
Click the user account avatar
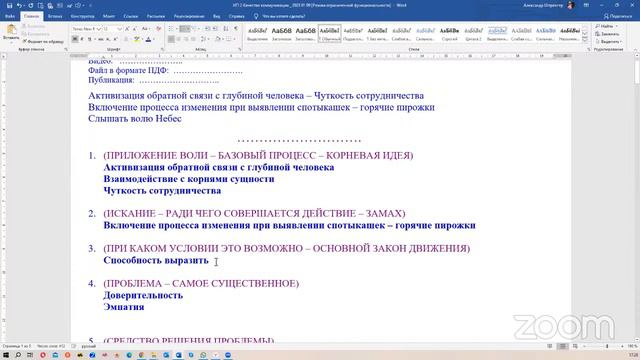point(571,5)
